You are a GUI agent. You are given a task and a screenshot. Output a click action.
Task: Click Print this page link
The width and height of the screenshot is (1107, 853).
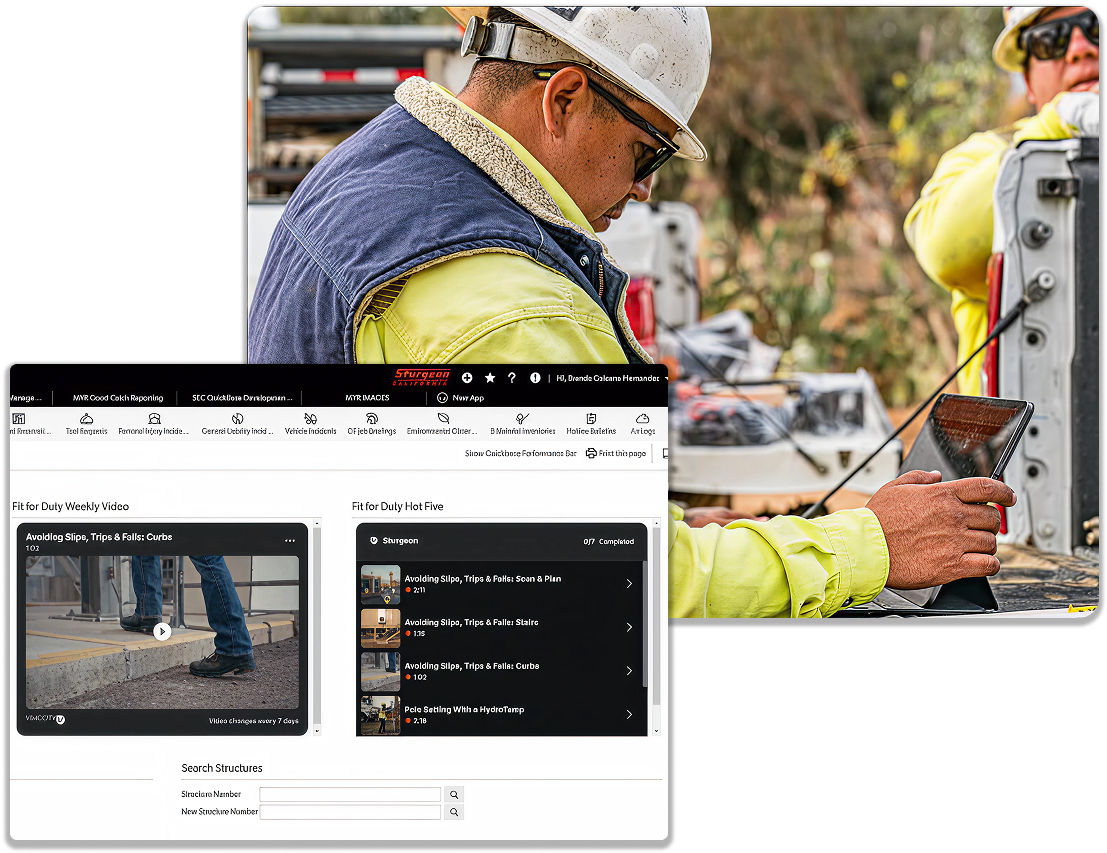pos(616,454)
